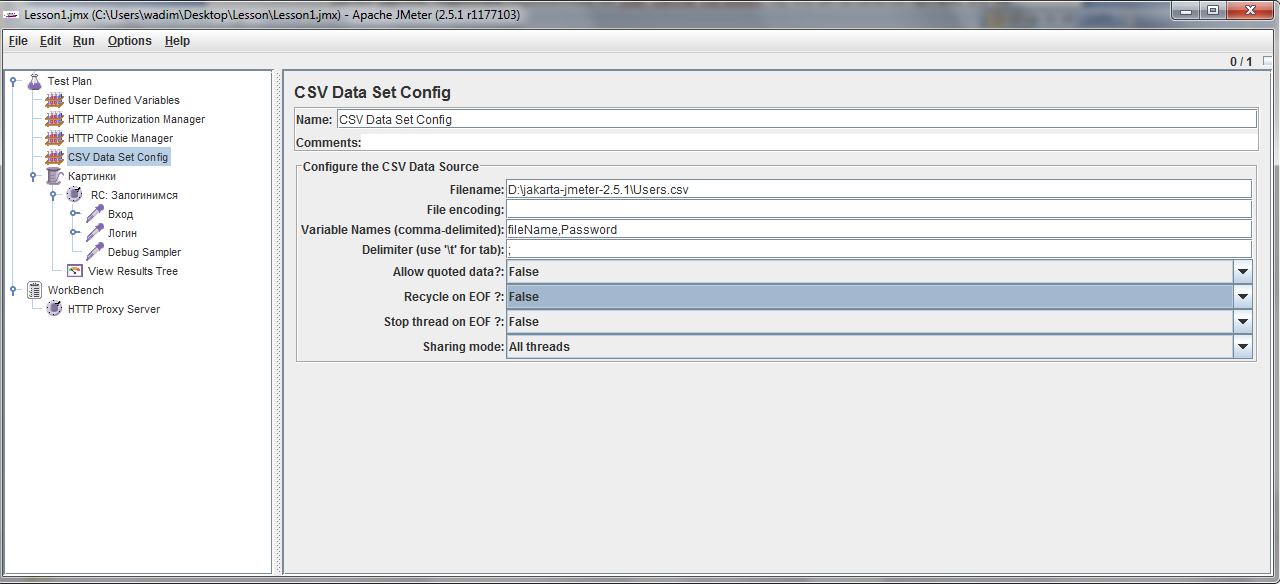This screenshot has width=1280, height=584.
Task: Select the Вход tree item
Action: click(x=120, y=214)
